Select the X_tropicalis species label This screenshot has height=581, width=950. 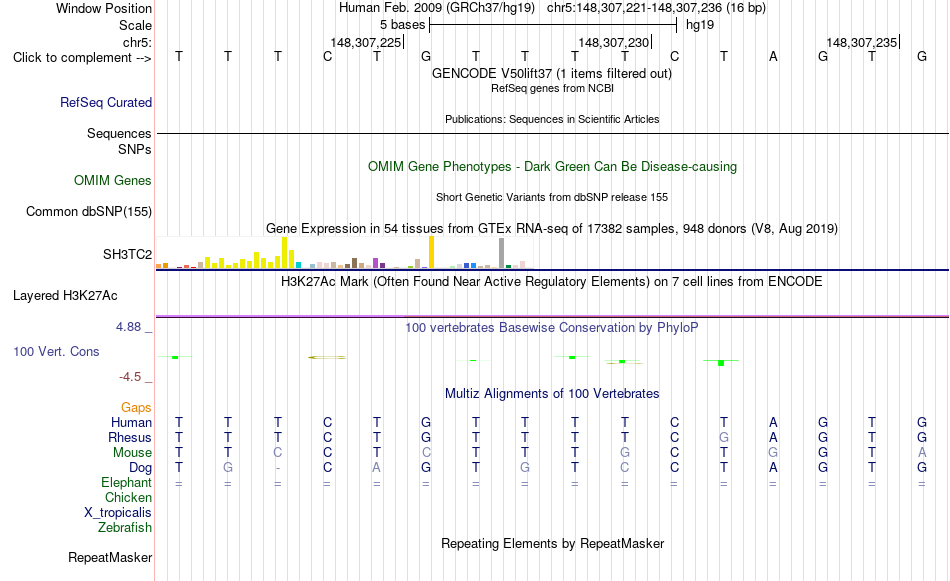[118, 513]
